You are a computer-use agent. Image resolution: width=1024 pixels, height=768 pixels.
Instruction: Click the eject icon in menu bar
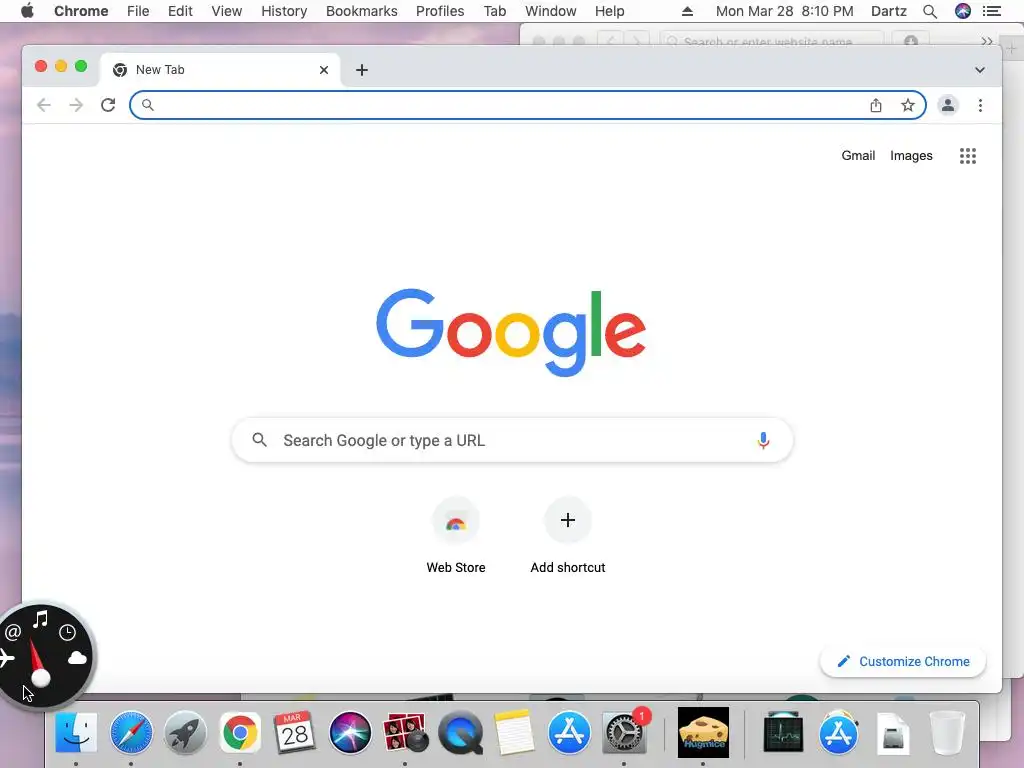coord(687,11)
